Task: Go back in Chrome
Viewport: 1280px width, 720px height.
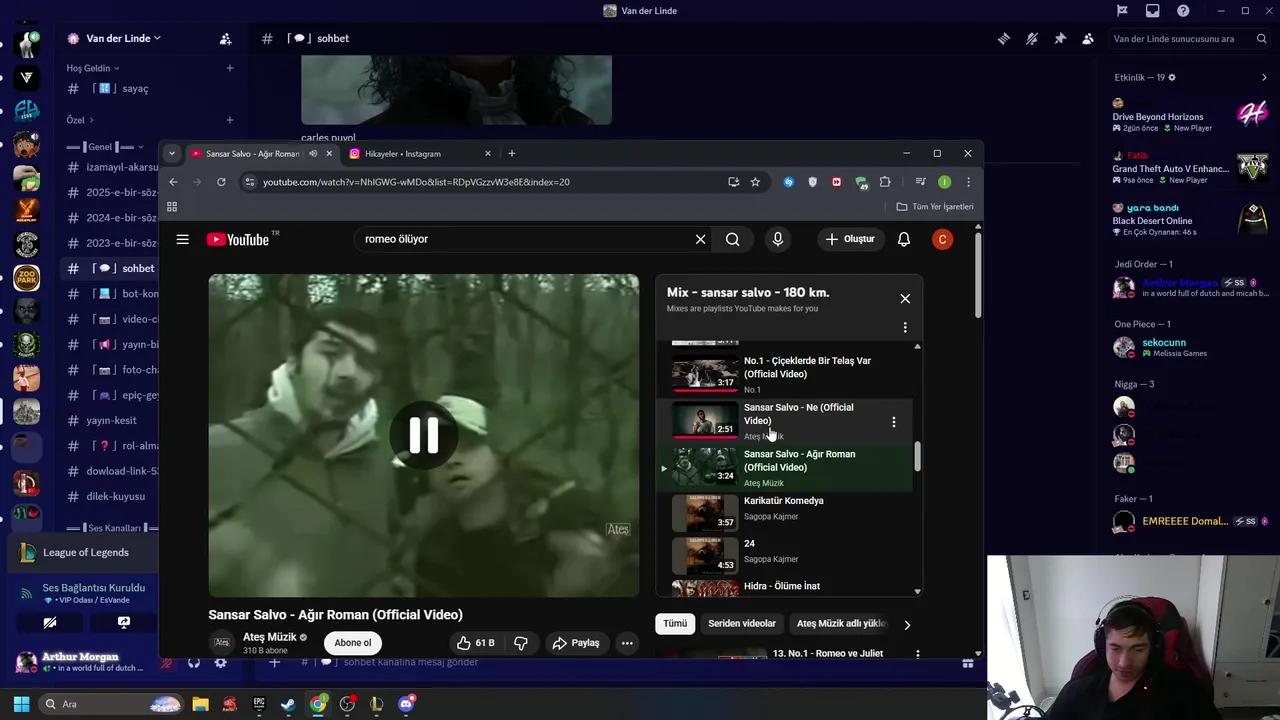Action: point(173,182)
